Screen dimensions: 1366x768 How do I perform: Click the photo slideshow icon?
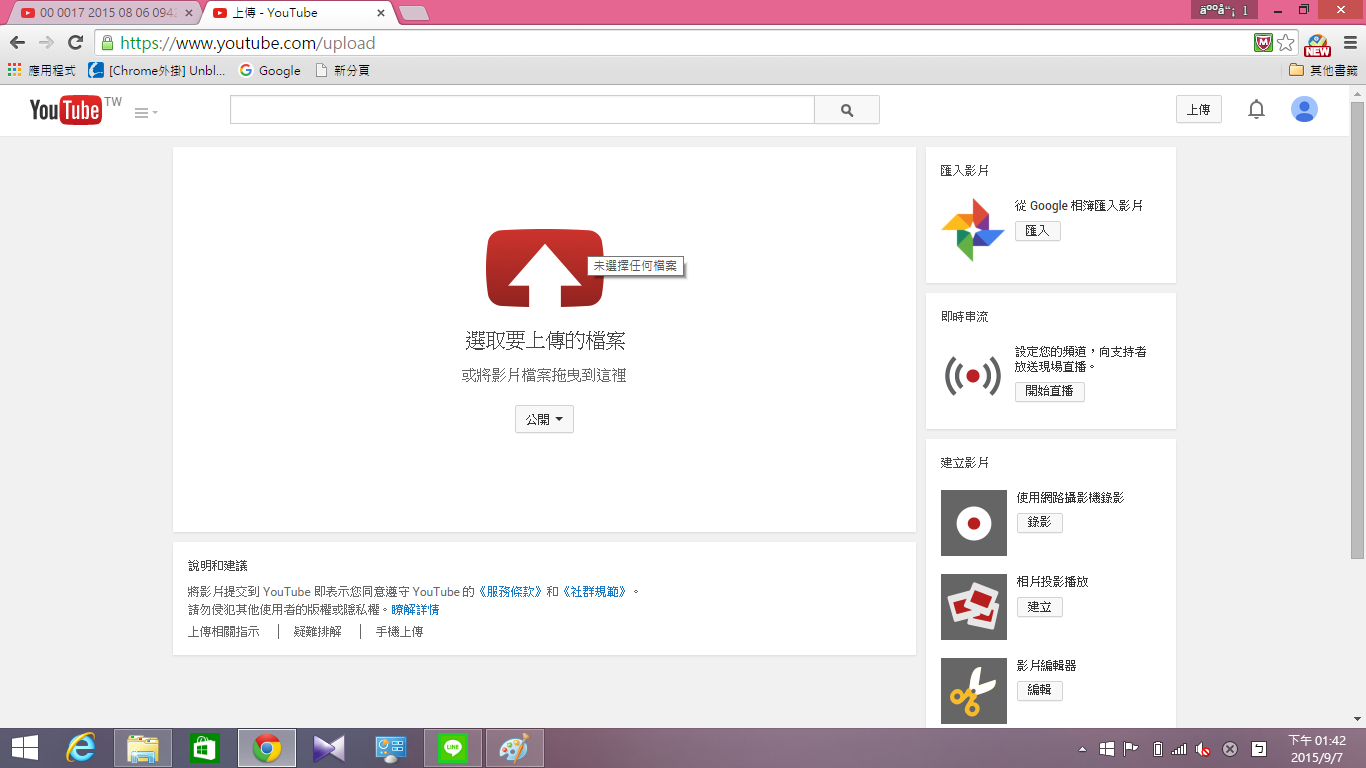point(973,607)
